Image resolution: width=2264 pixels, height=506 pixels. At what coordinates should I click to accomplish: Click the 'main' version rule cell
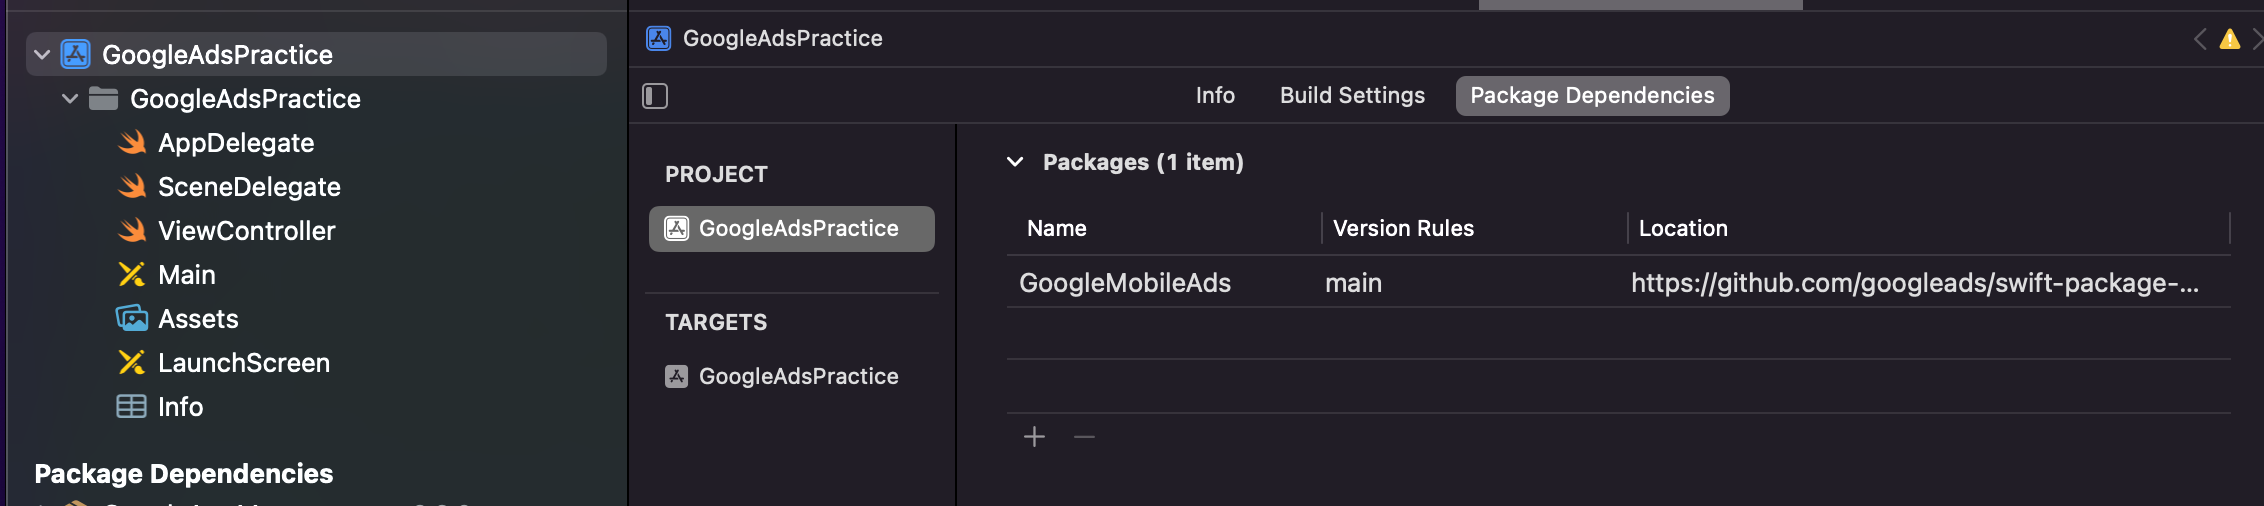point(1353,283)
